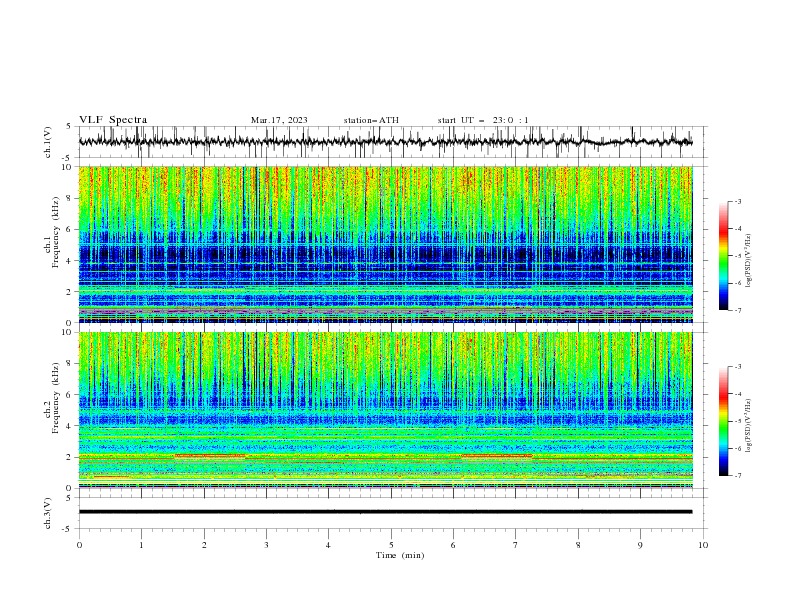Click the '-3' value on the upper color bar
This screenshot has height=612, width=792.
[738, 201]
